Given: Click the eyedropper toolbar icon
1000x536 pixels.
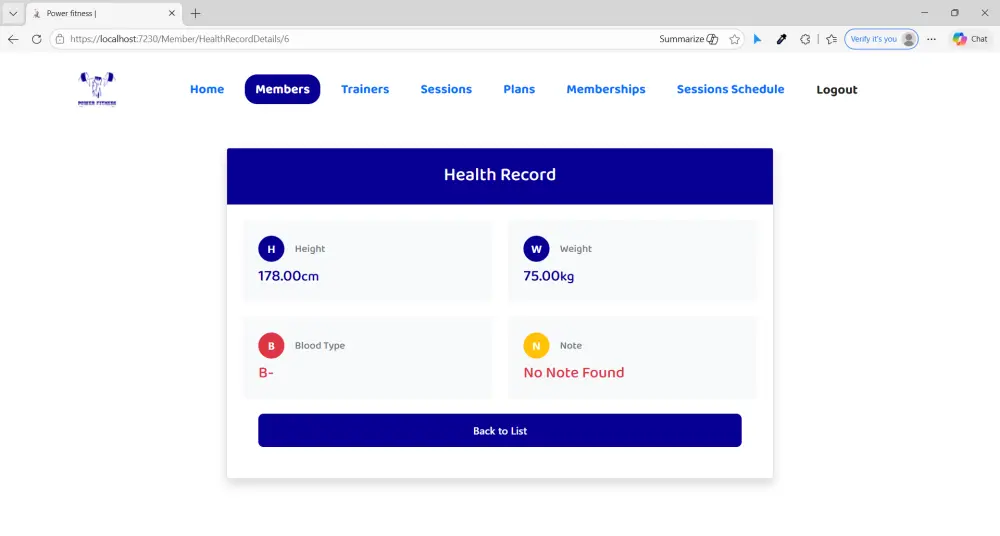Looking at the screenshot, I should tap(781, 39).
